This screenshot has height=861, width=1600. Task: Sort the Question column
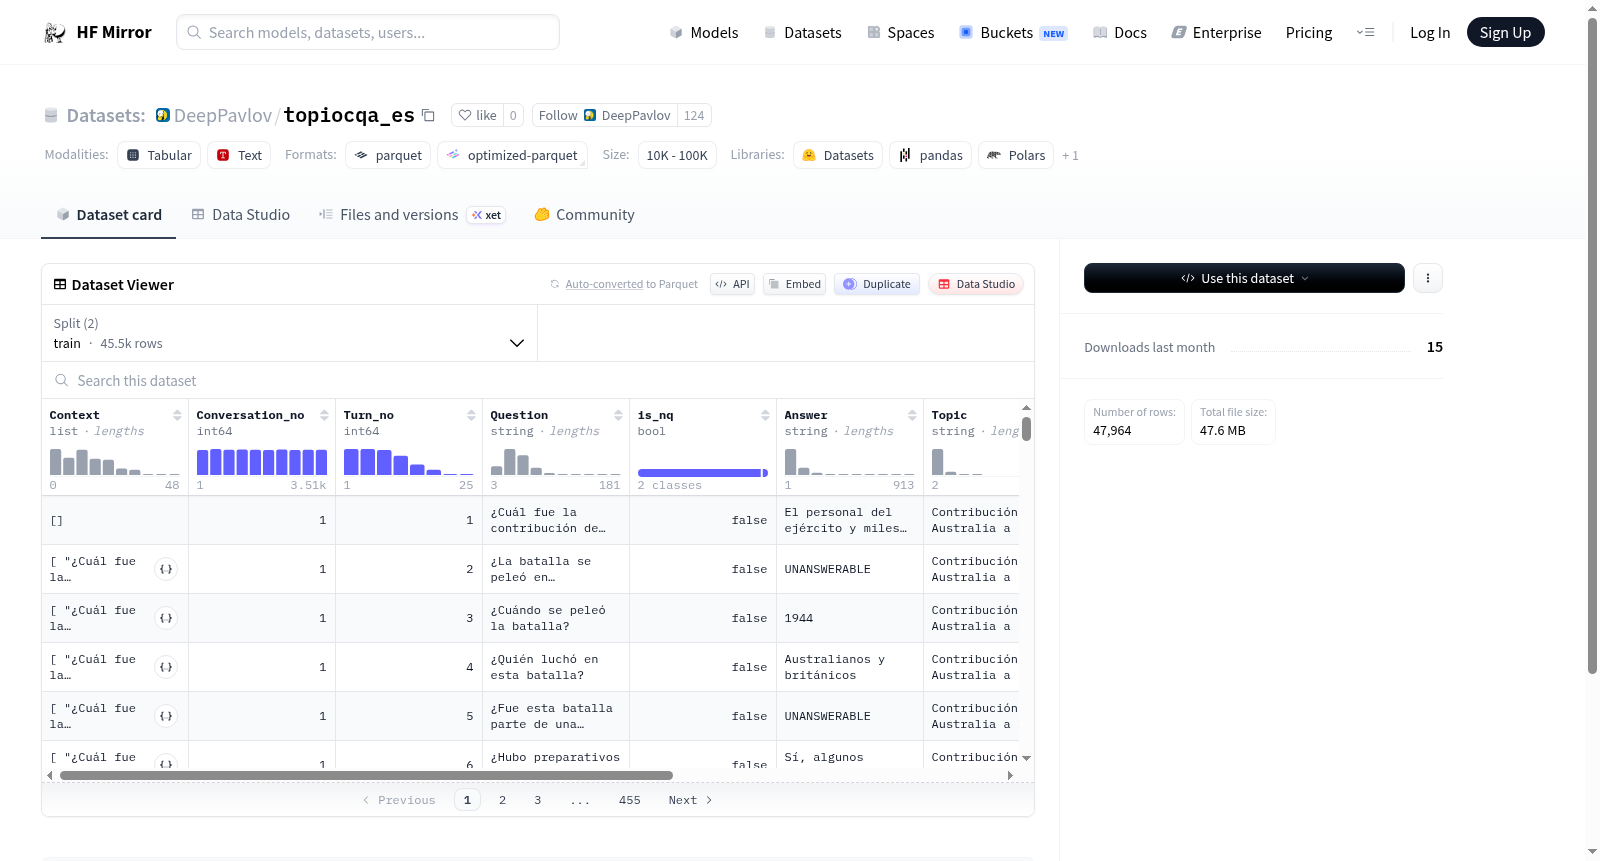(x=618, y=415)
